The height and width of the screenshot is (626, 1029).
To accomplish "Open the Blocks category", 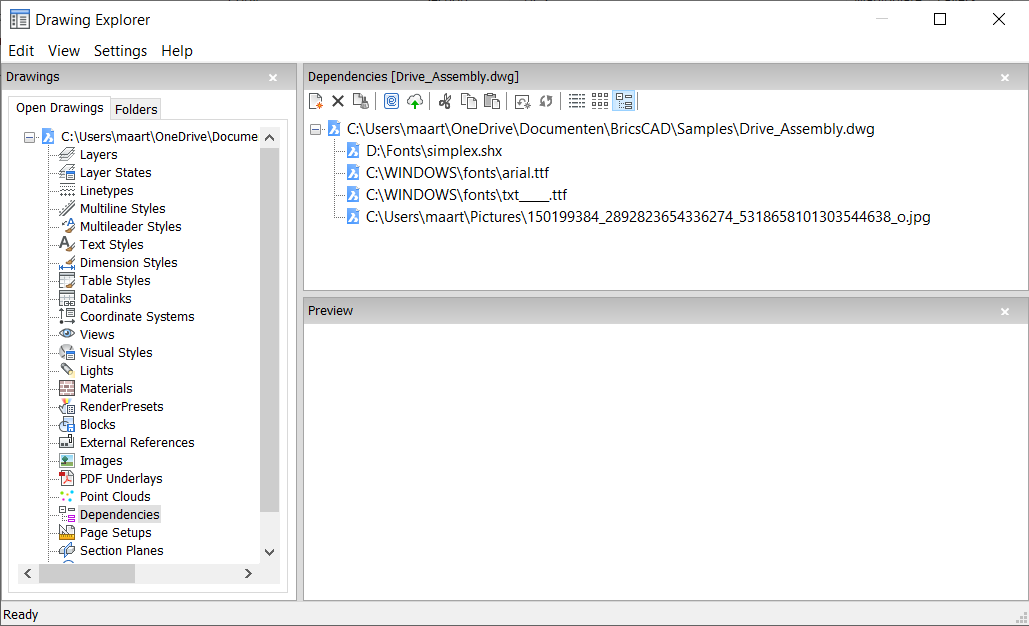I will (x=97, y=424).
